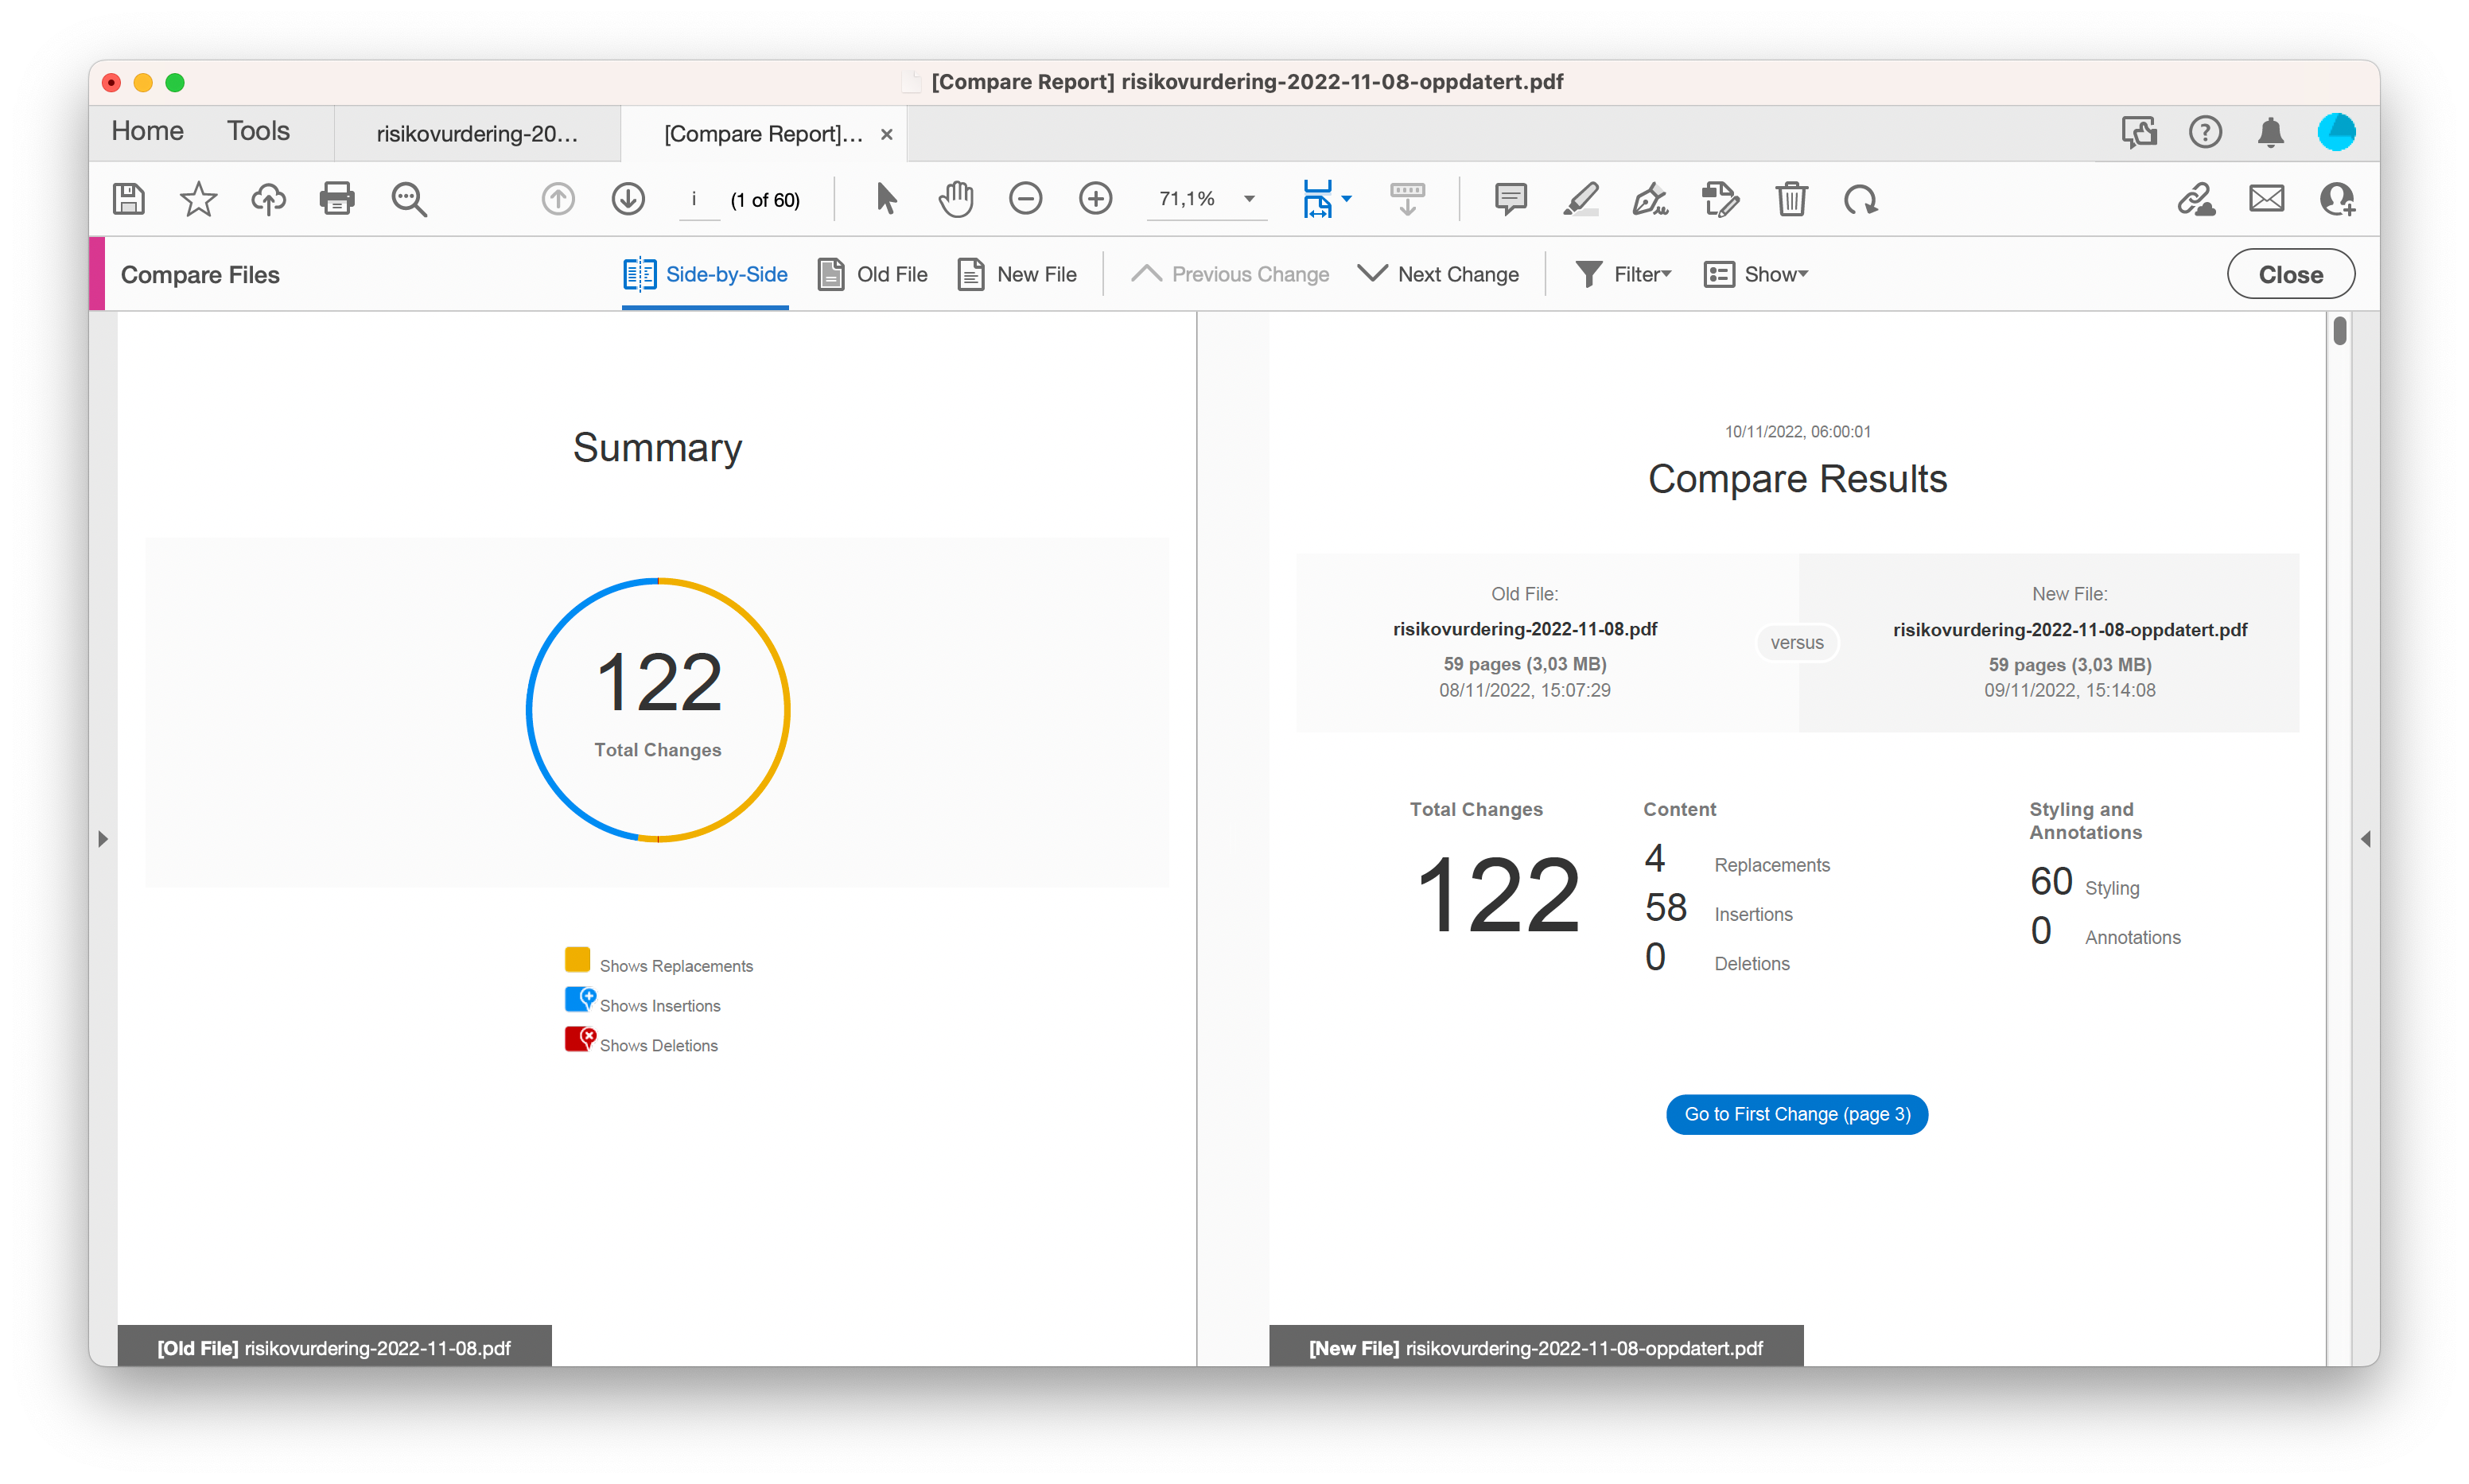Zoom out with minus icon
Screen dimensions: 2469x1484
[x=1025, y=199]
